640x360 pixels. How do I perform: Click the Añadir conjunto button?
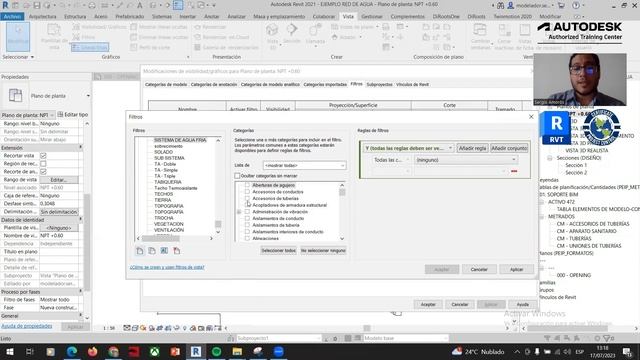(x=509, y=148)
